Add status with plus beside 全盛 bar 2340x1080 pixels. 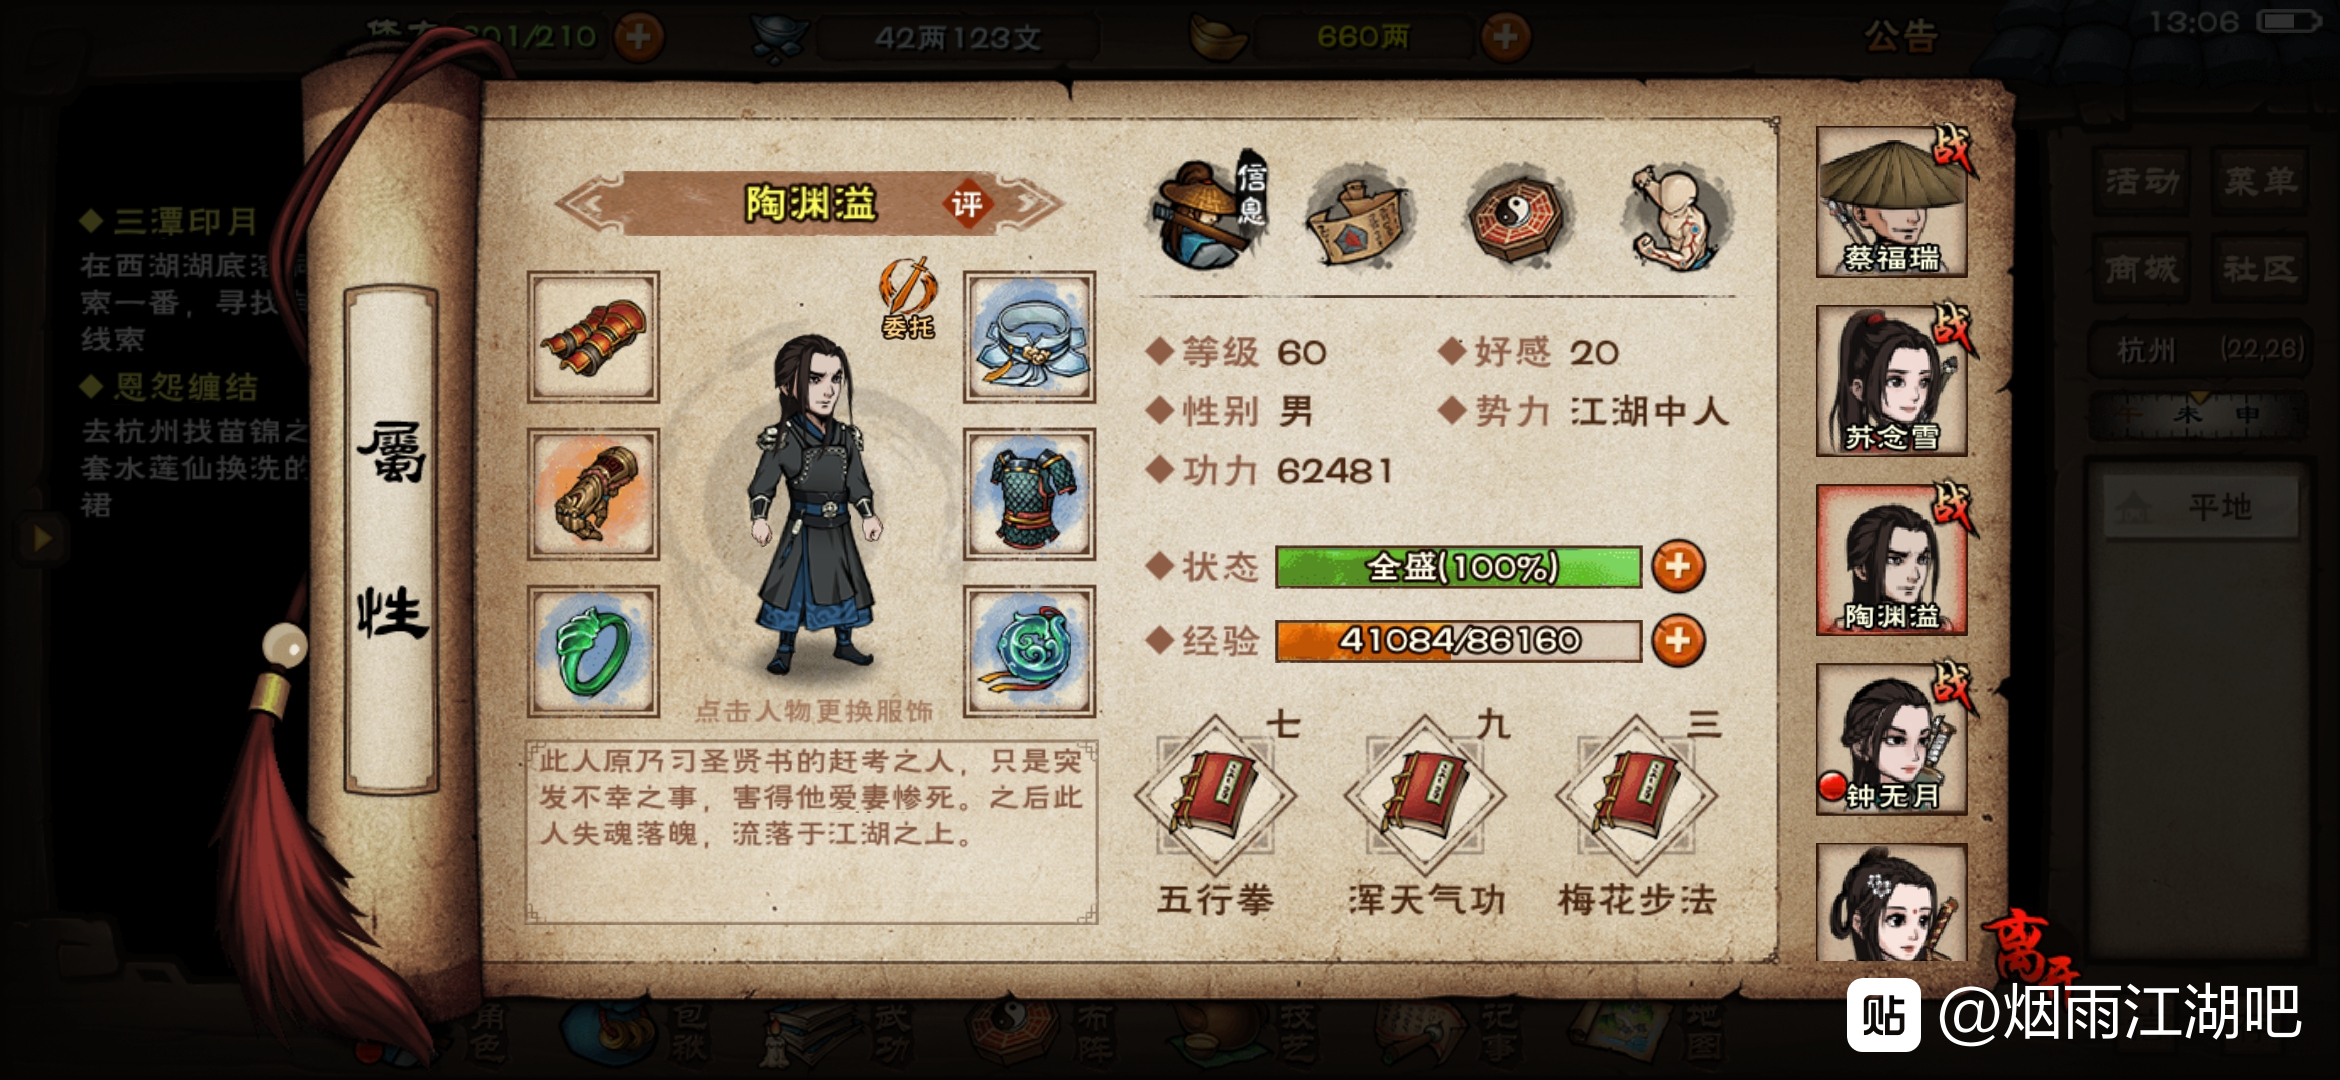[1678, 566]
